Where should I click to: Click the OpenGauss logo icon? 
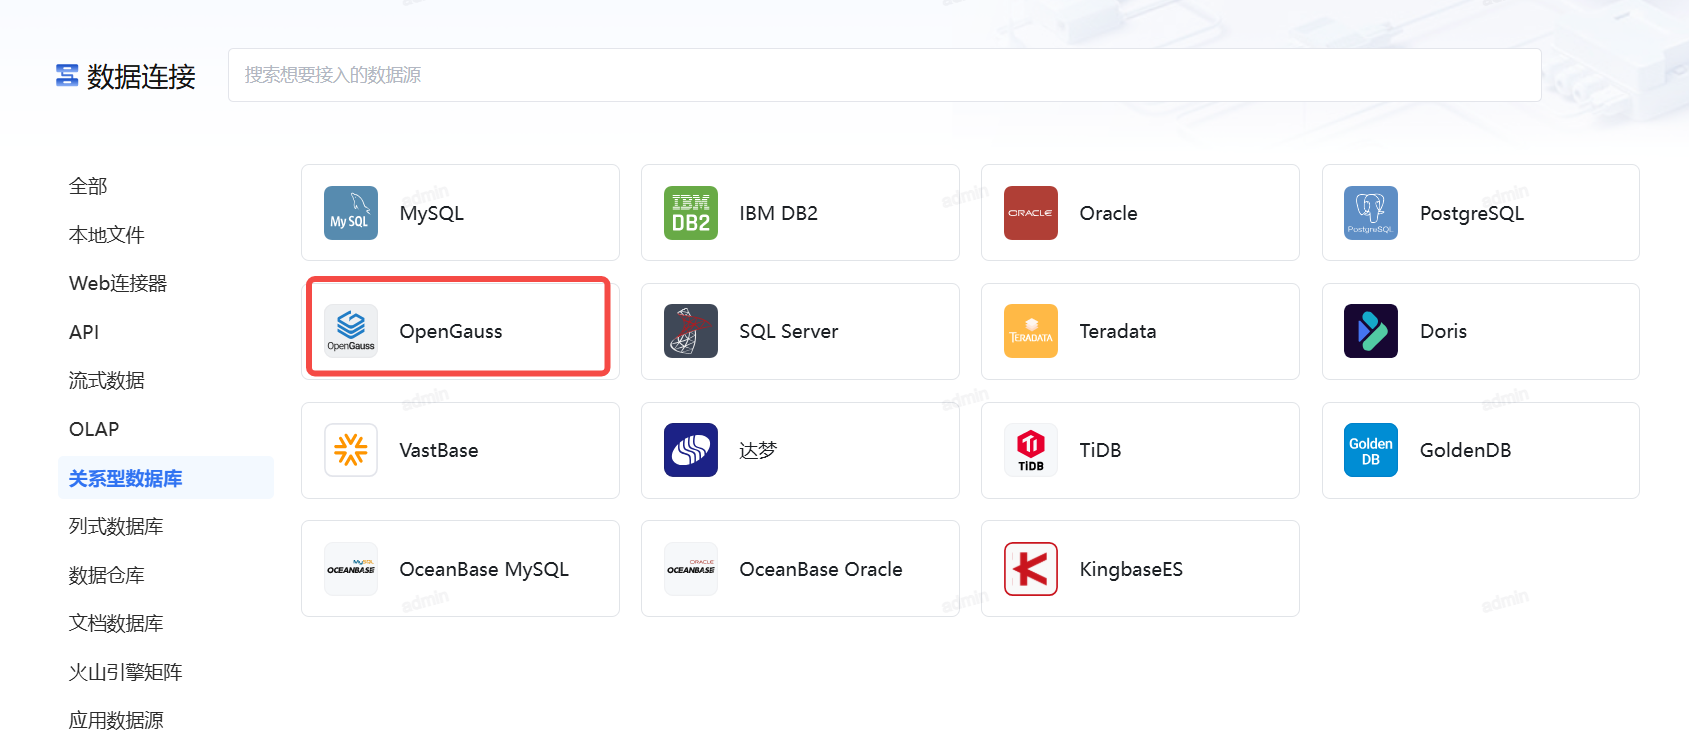tap(351, 331)
